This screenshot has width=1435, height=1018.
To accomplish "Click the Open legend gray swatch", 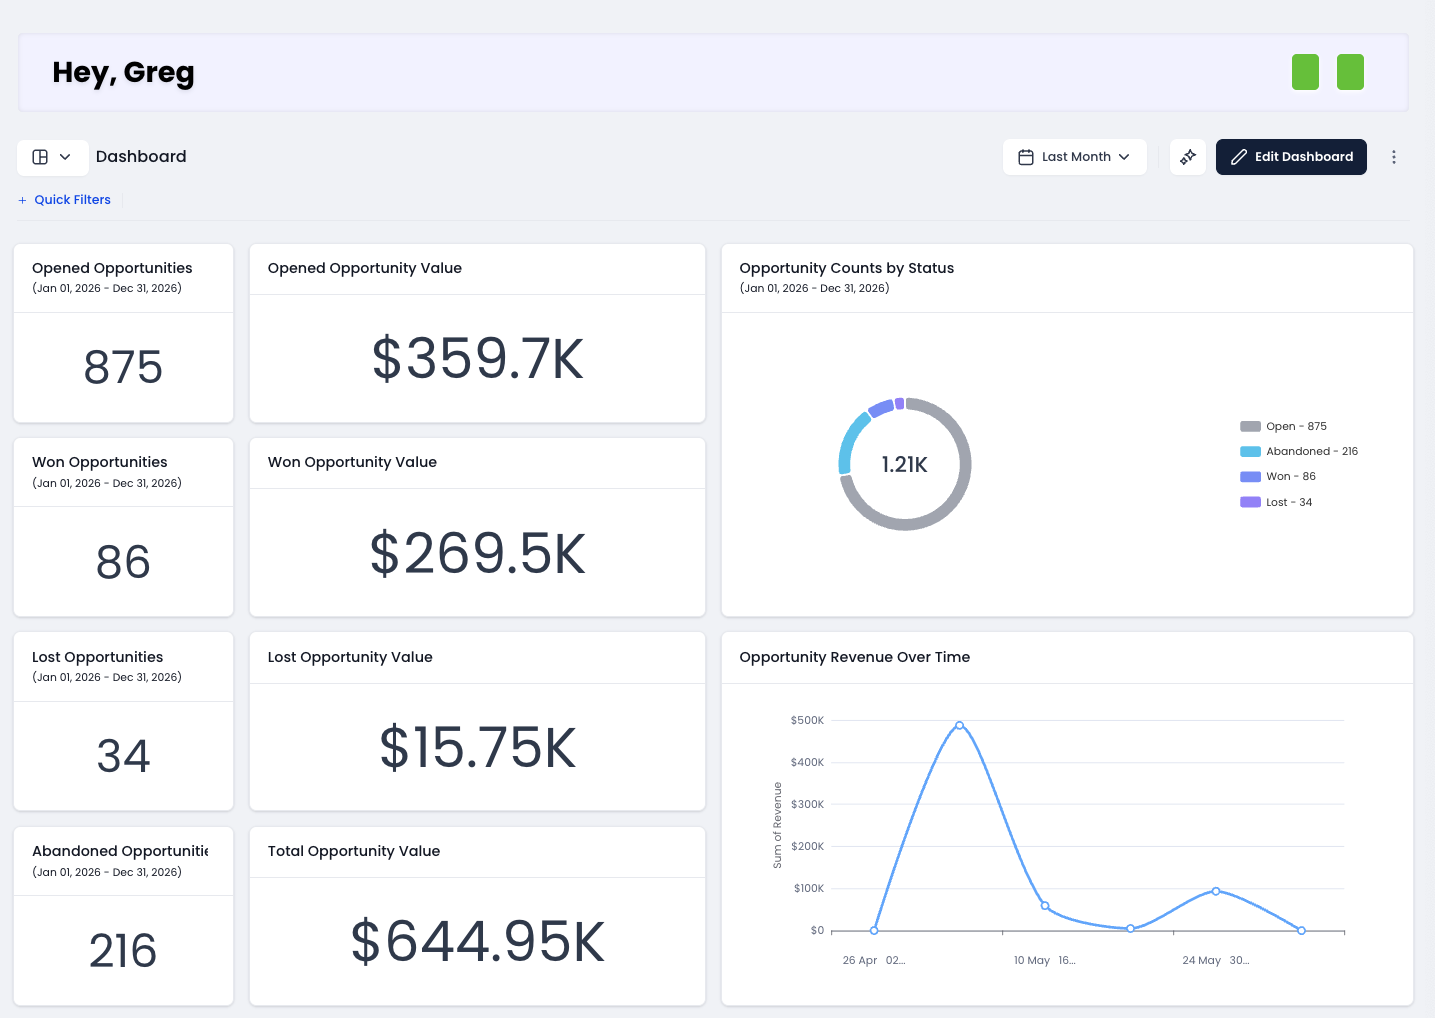I will pos(1250,426).
